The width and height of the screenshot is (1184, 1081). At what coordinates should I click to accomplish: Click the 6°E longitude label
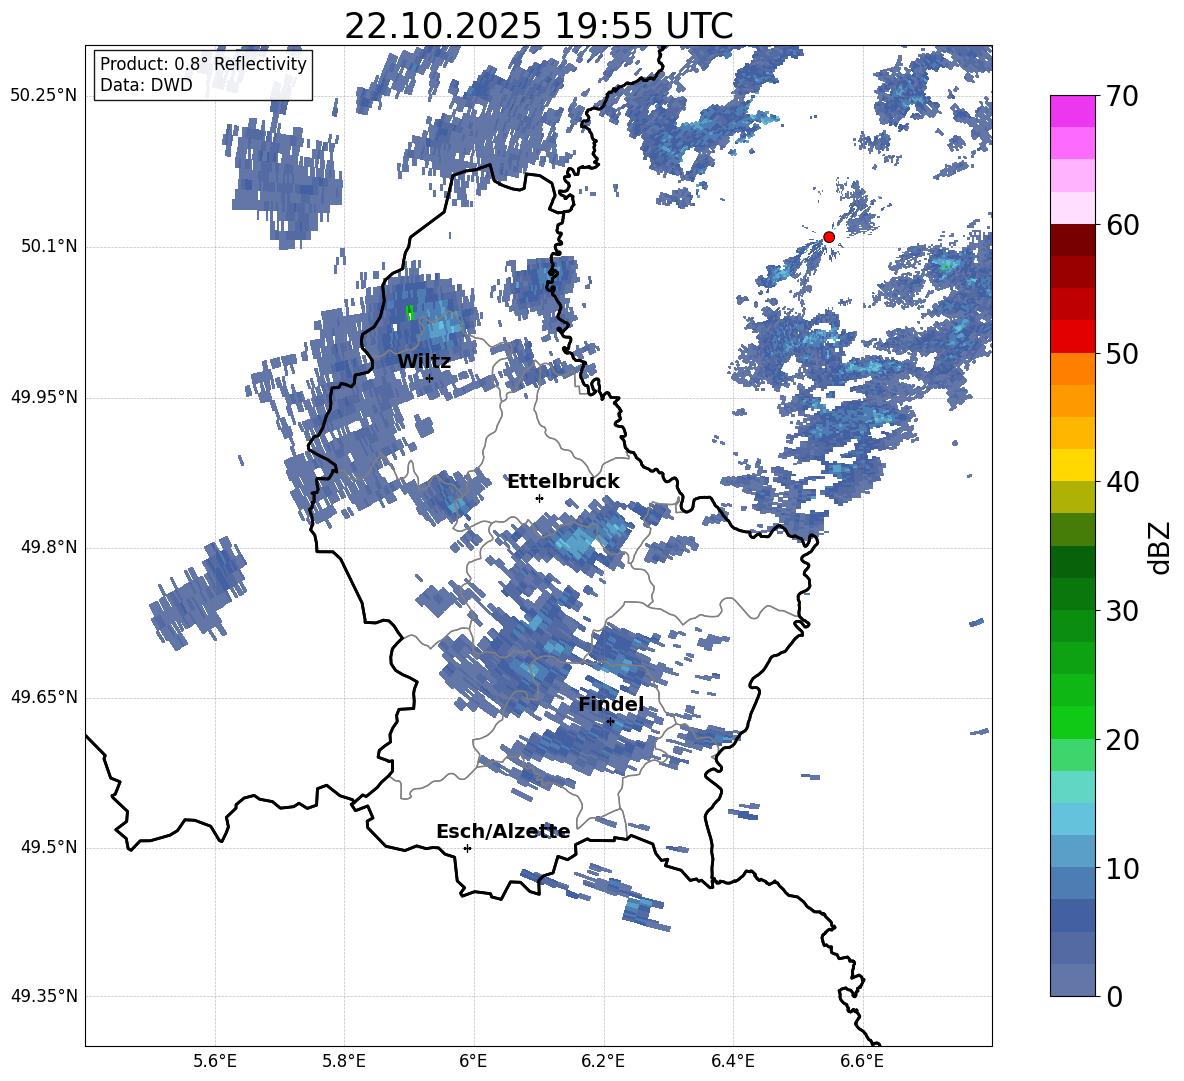(473, 1062)
